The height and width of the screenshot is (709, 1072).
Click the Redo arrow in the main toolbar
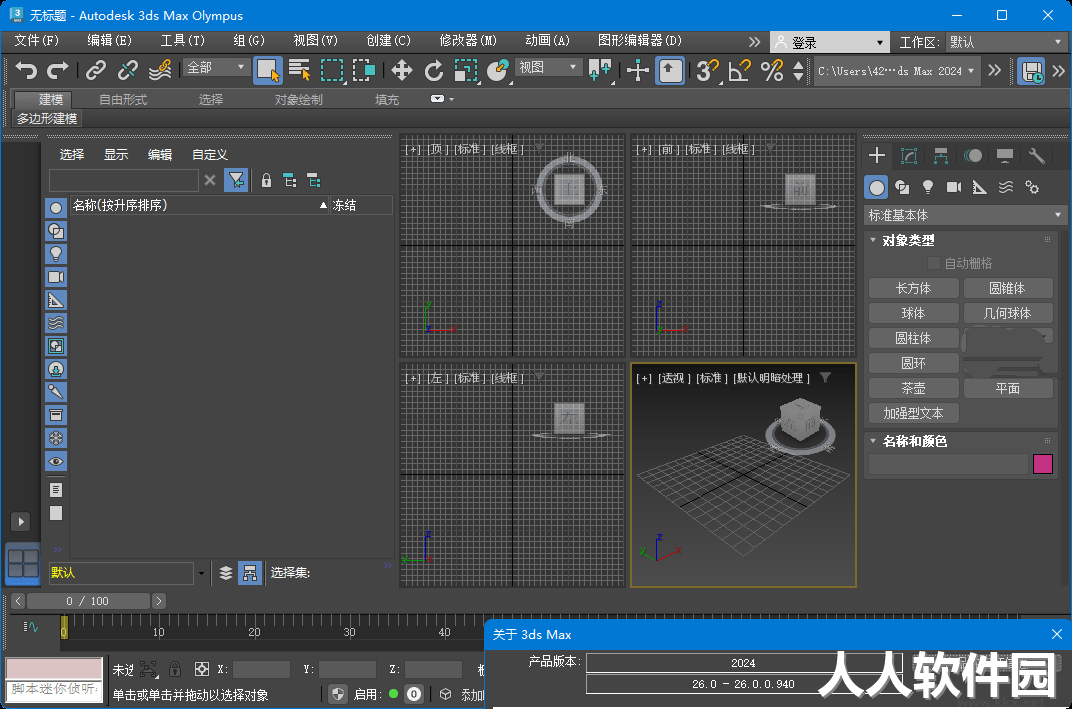tap(57, 70)
